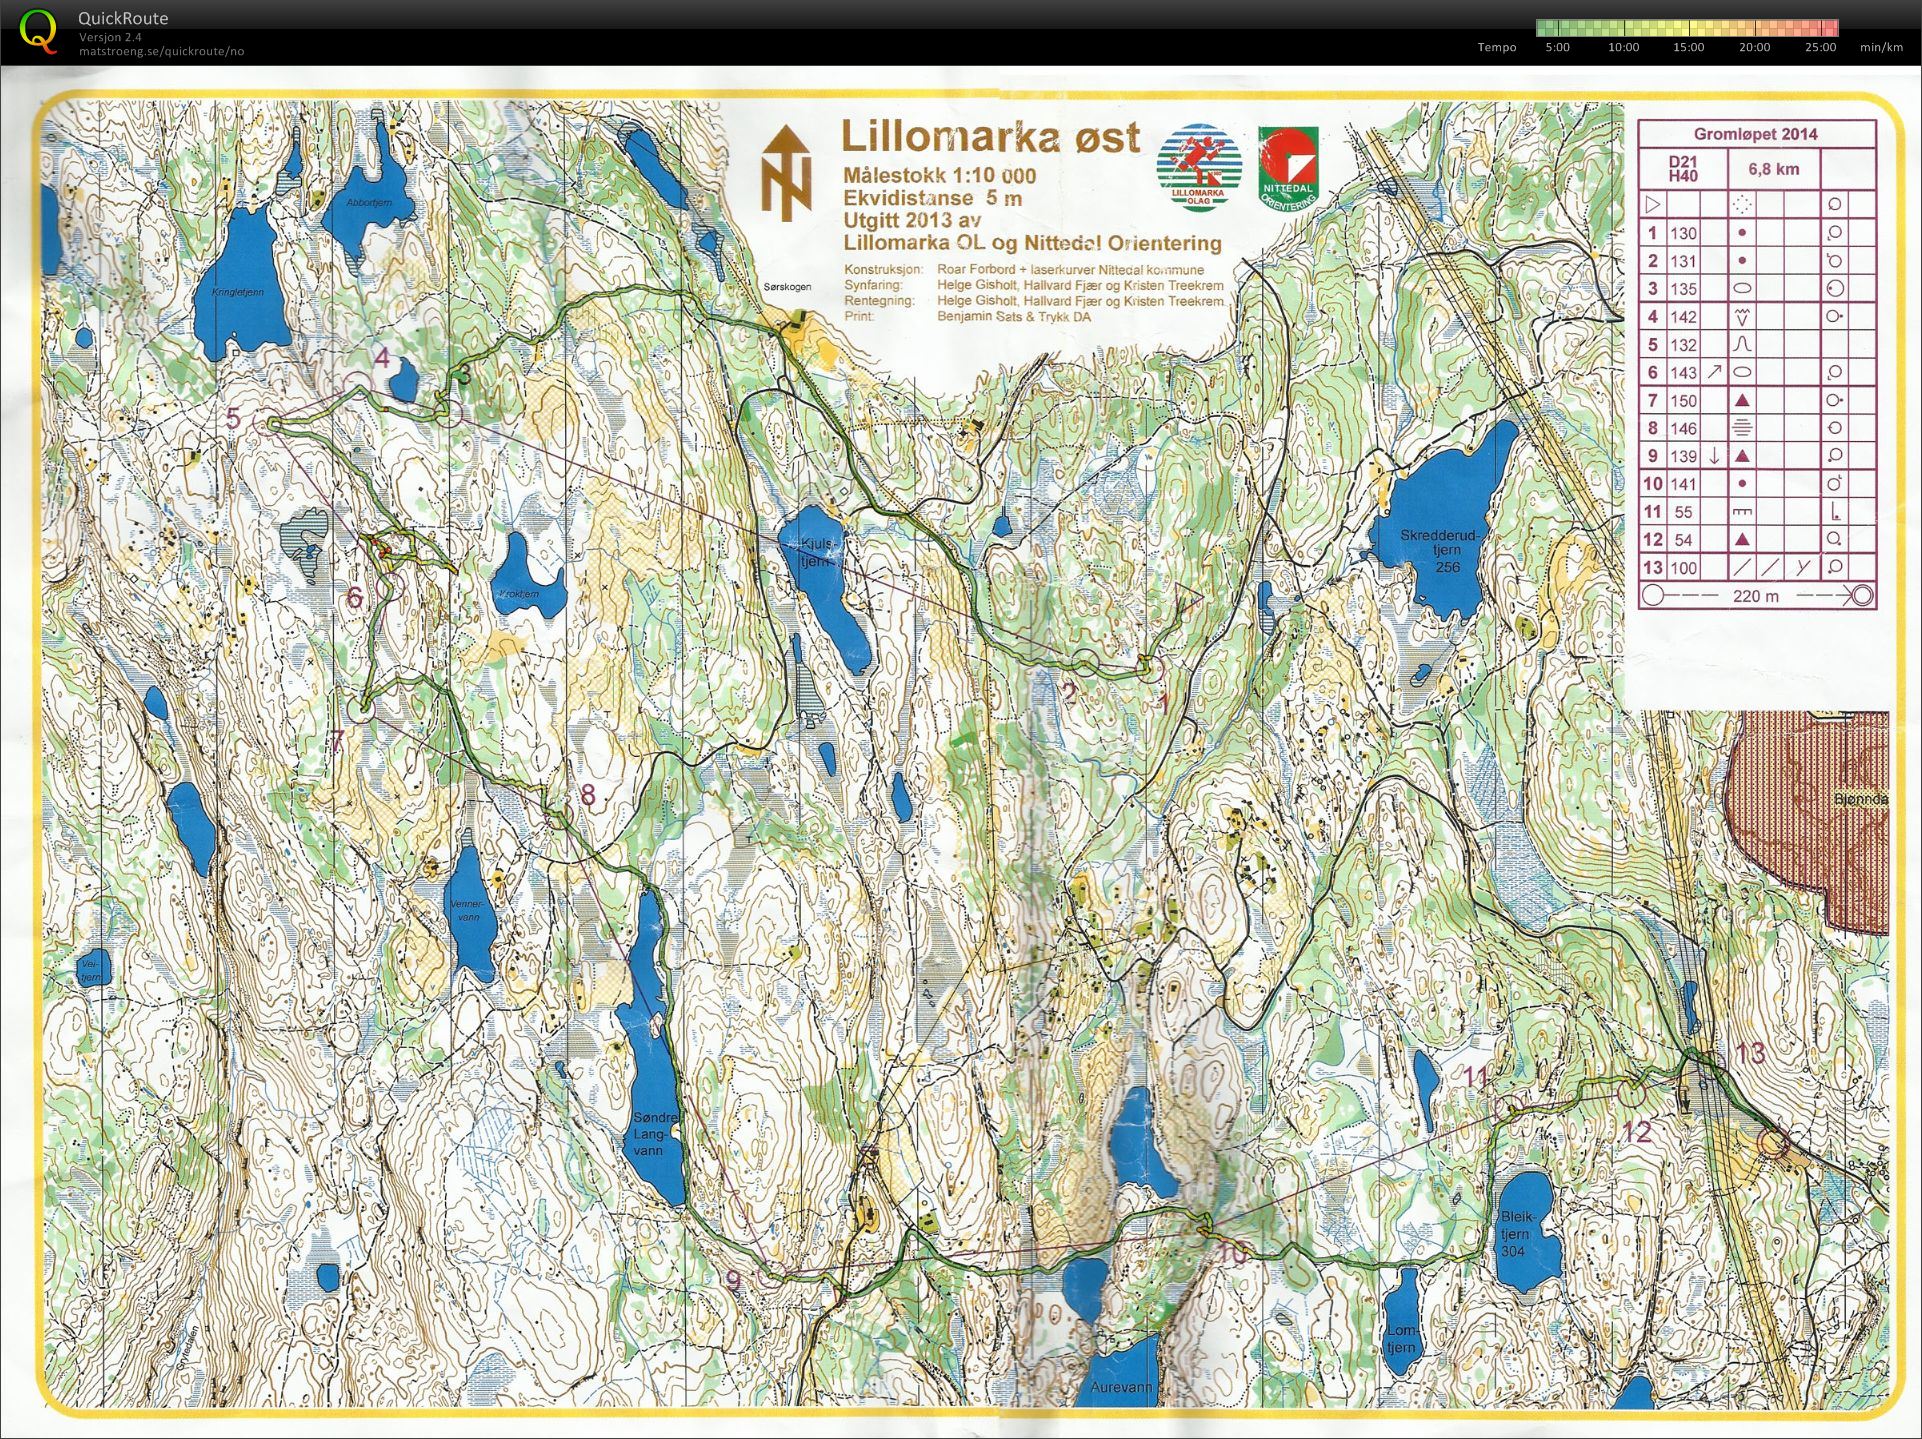
Task: Click the 'Lillomarka øst' map title
Action: (x=990, y=135)
